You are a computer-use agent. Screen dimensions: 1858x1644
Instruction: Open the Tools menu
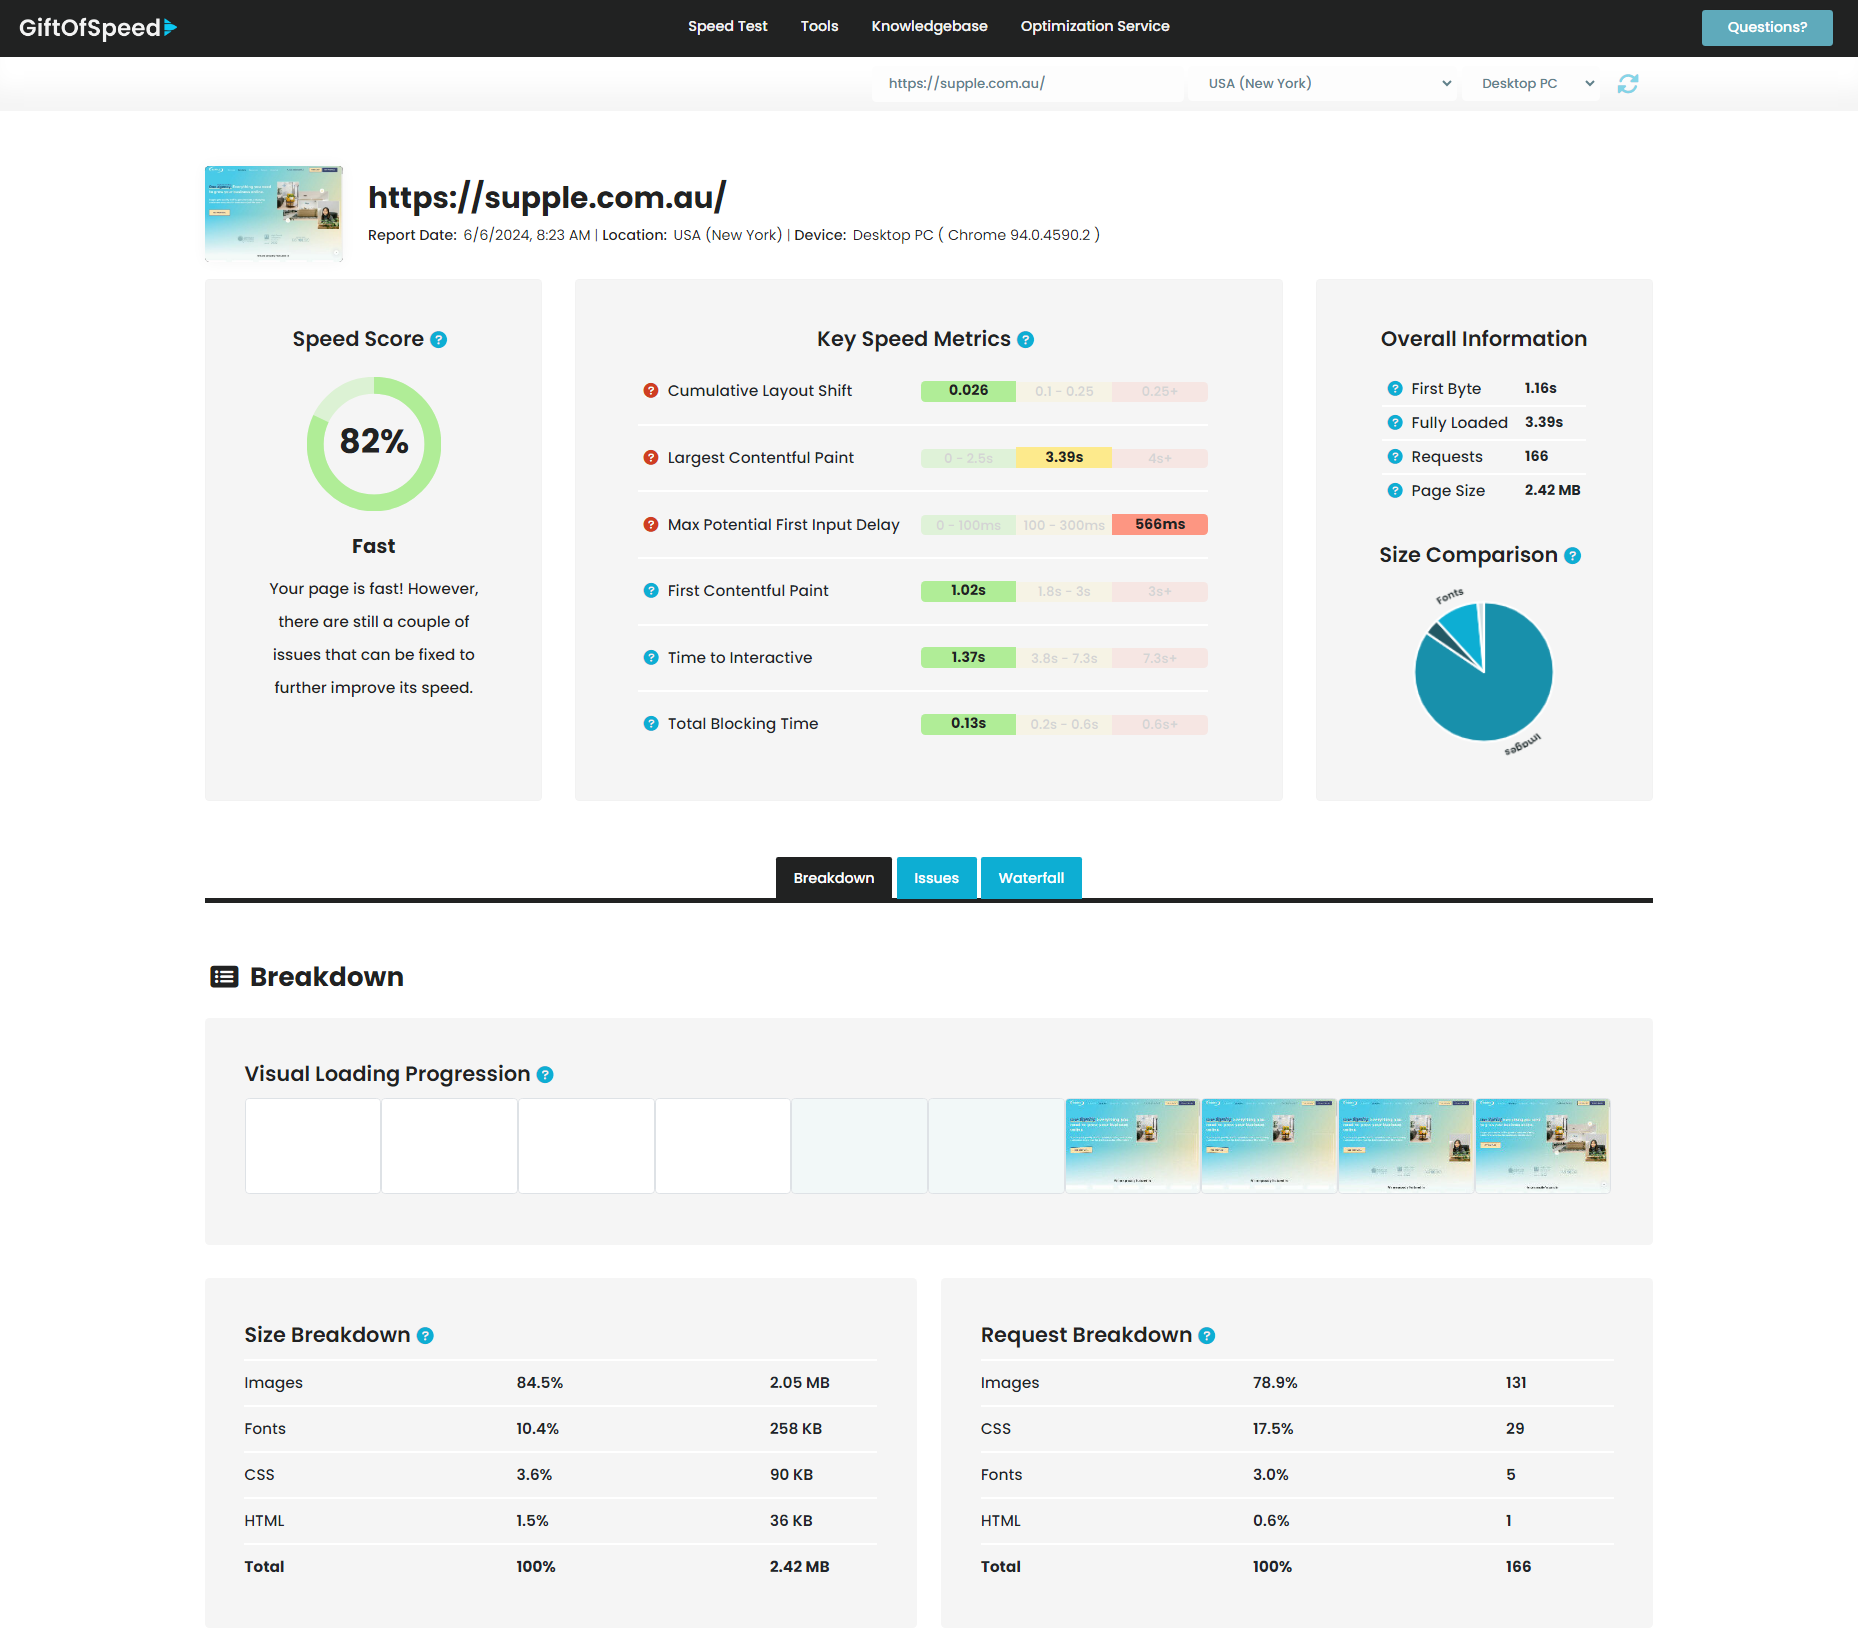click(819, 27)
